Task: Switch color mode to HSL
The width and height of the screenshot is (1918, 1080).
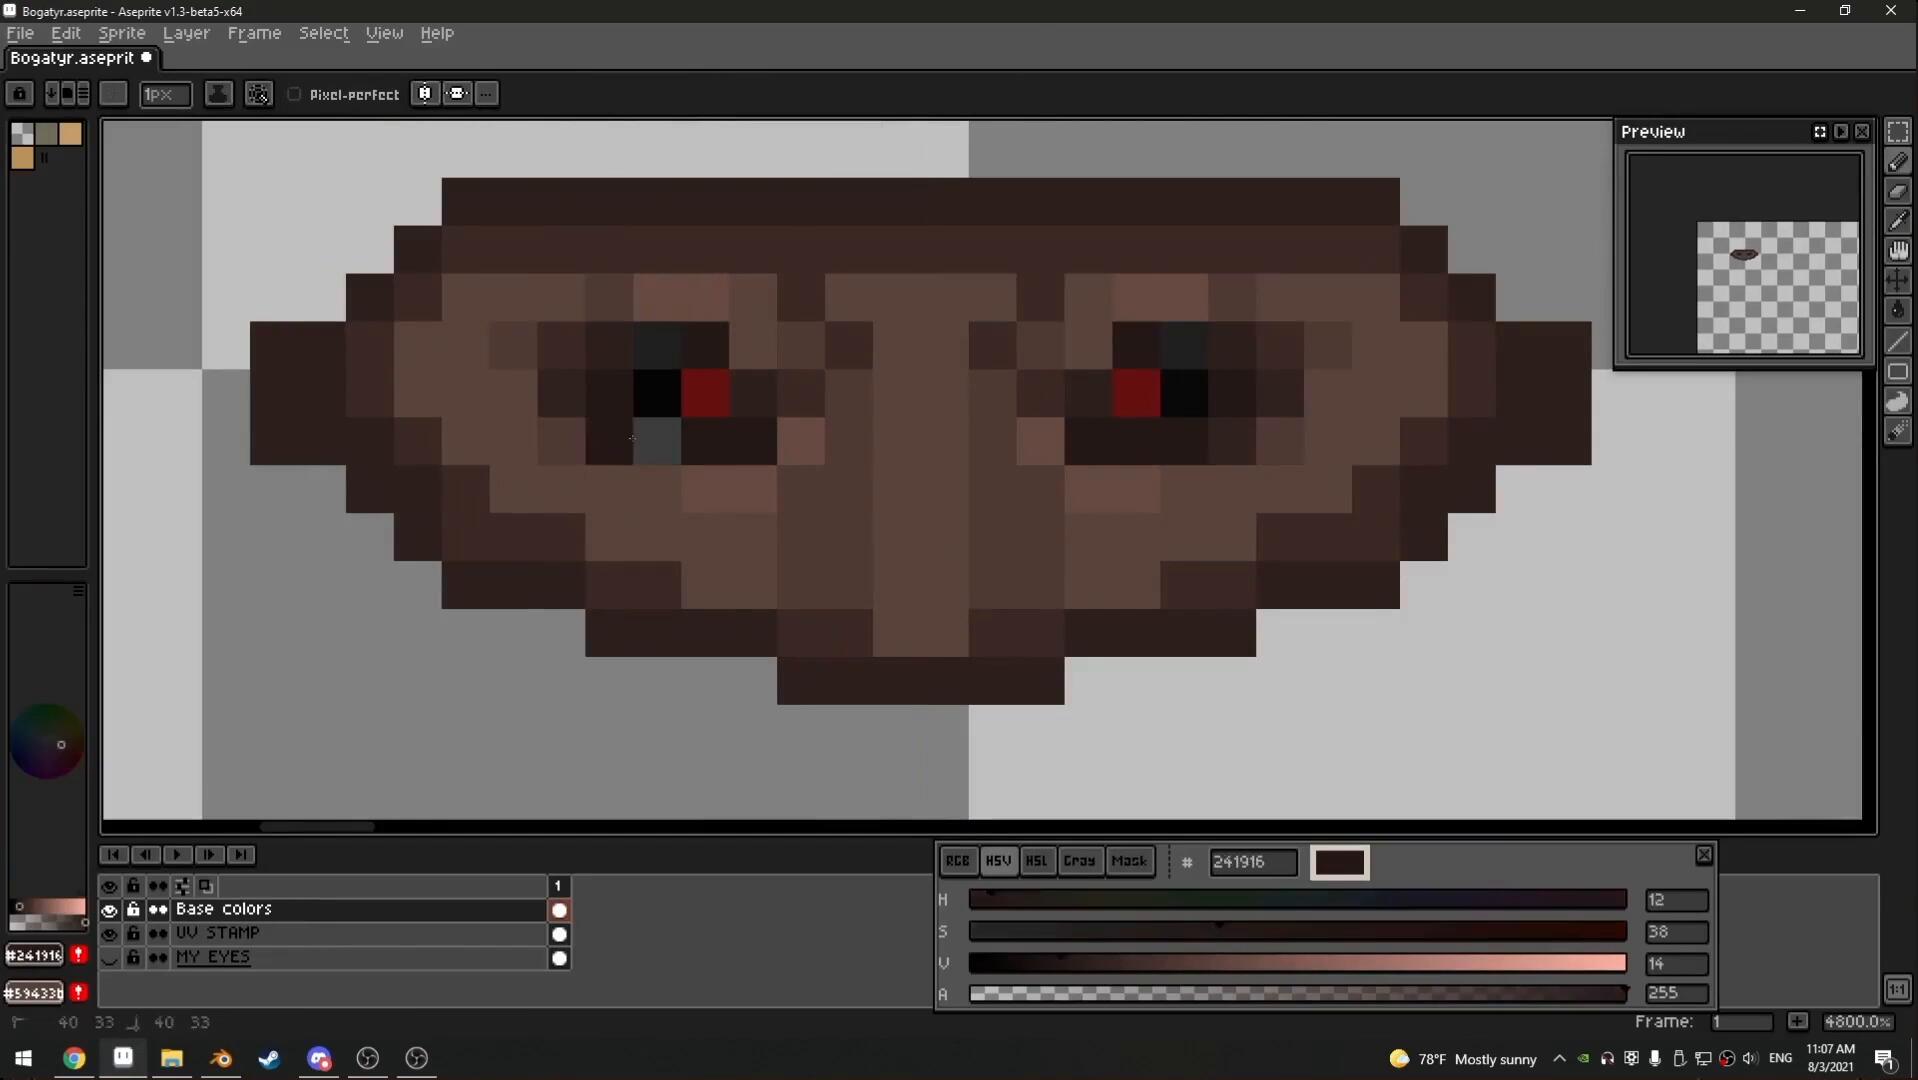Action: (1036, 861)
